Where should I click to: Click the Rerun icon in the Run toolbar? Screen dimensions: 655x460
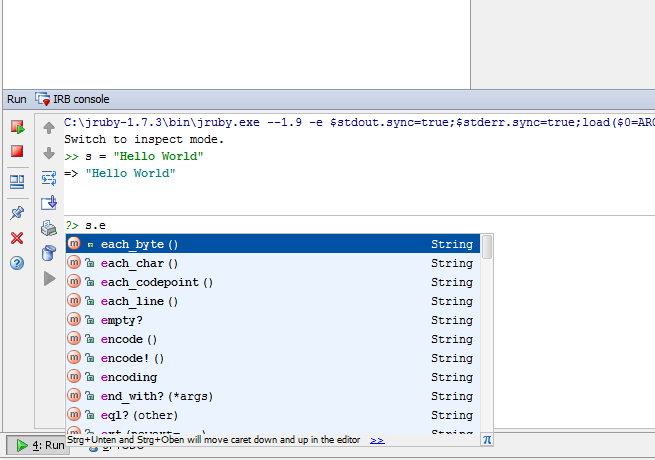click(17, 127)
